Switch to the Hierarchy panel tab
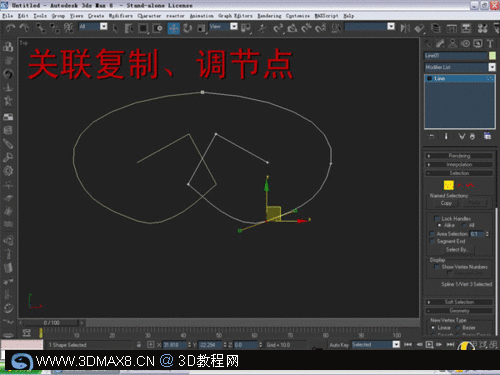 point(453,43)
